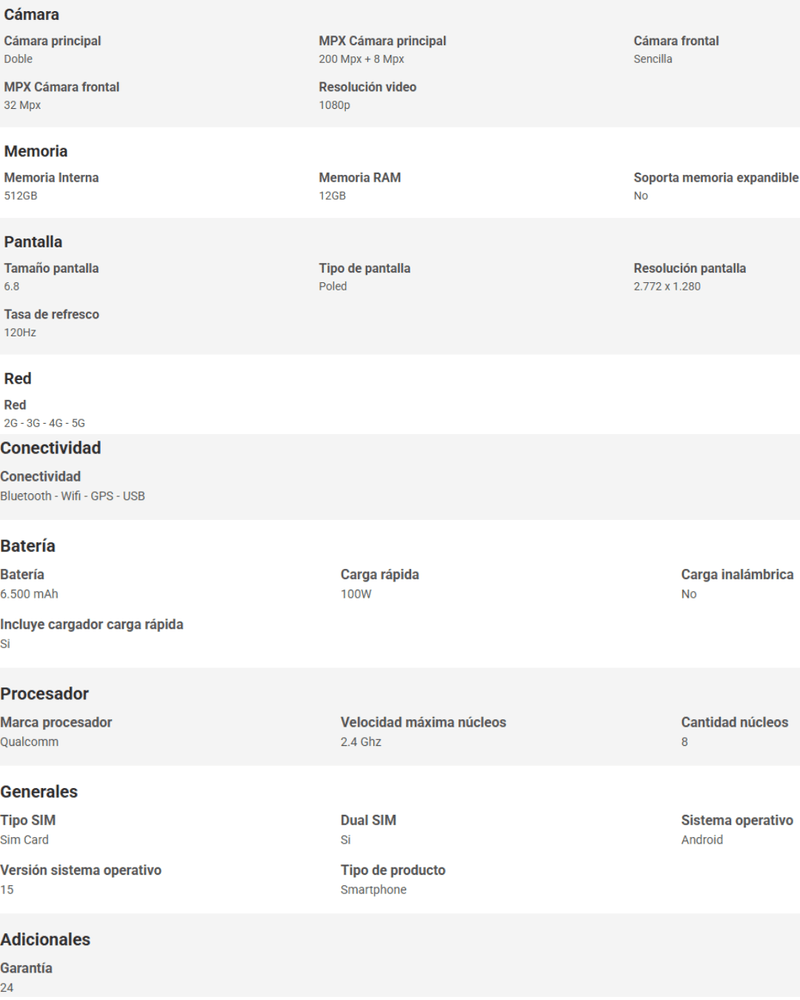This screenshot has width=800, height=1000.
Task: Click the Tasa de refresco label
Action: pos(52,314)
